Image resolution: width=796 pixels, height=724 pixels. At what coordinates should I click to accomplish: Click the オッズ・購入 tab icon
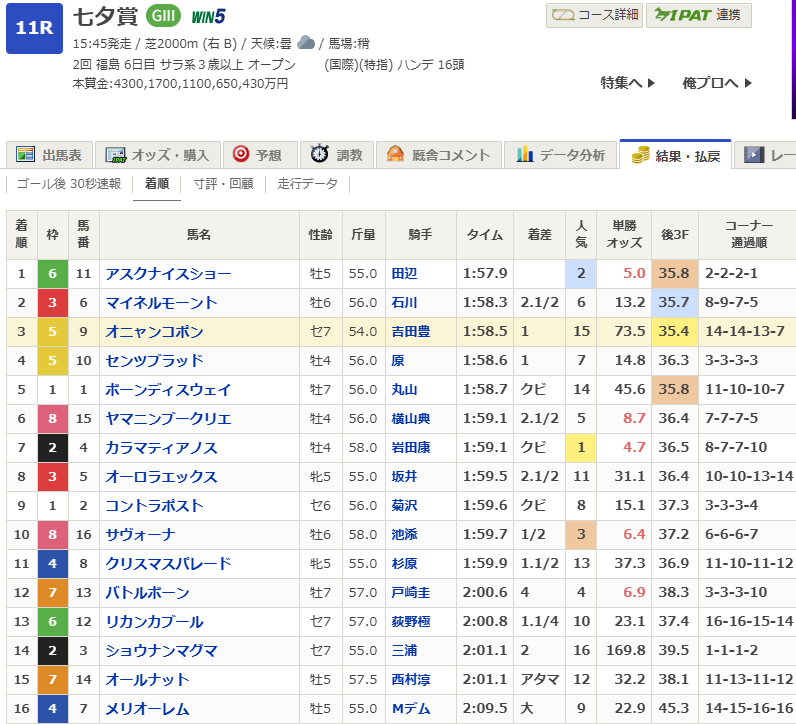tap(116, 155)
